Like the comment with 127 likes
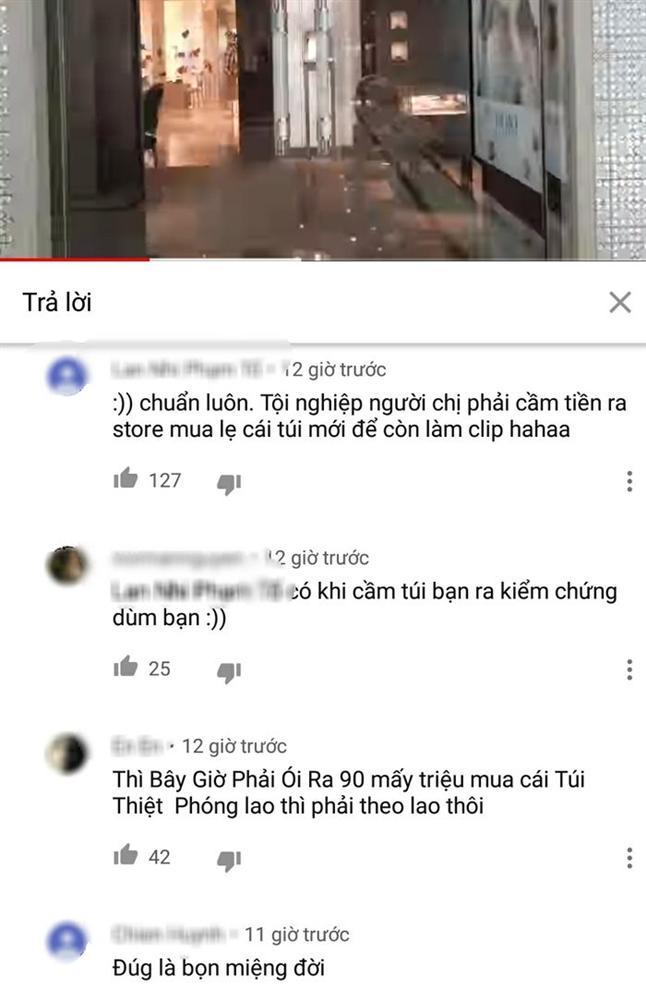Viewport: 646px width, 1000px height. tap(126, 478)
